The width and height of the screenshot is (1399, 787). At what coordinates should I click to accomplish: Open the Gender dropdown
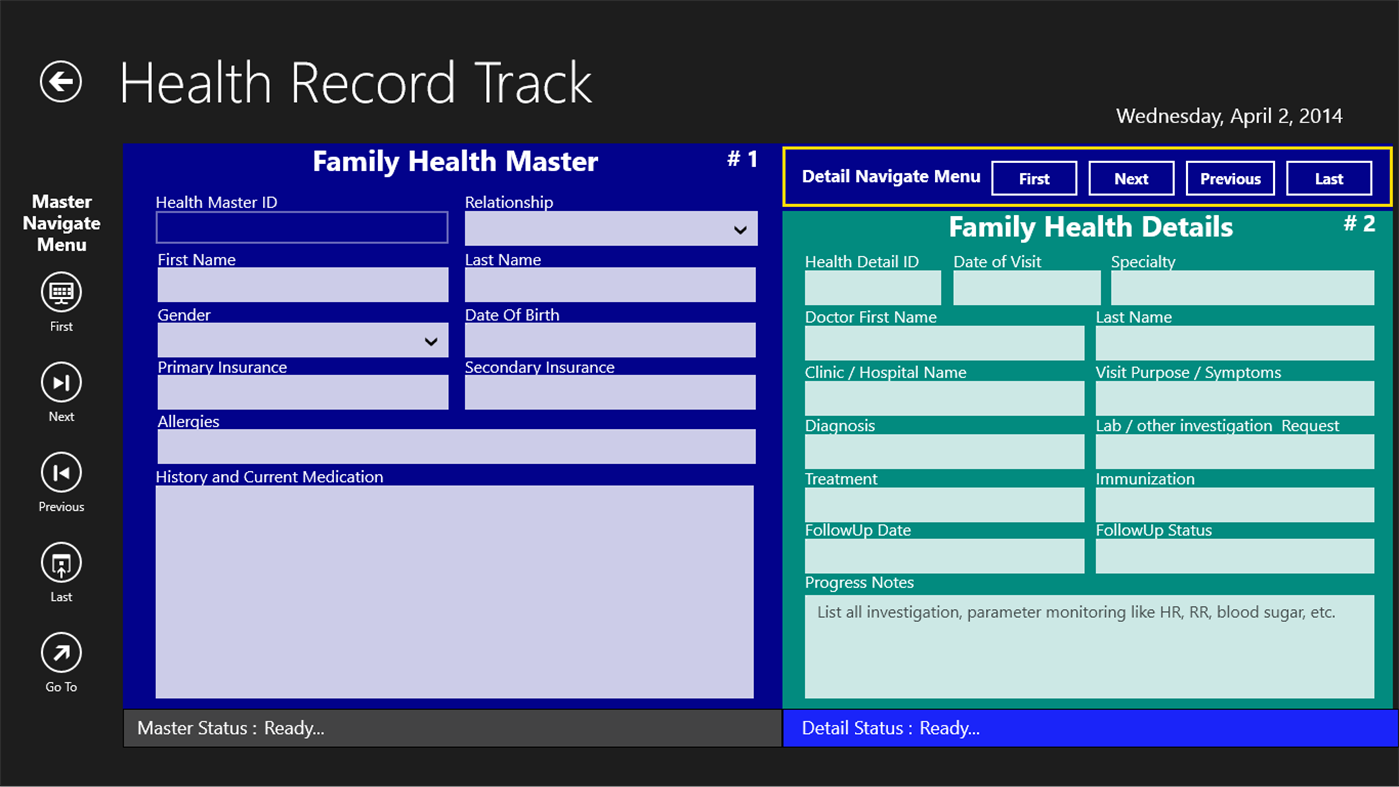tap(302, 339)
